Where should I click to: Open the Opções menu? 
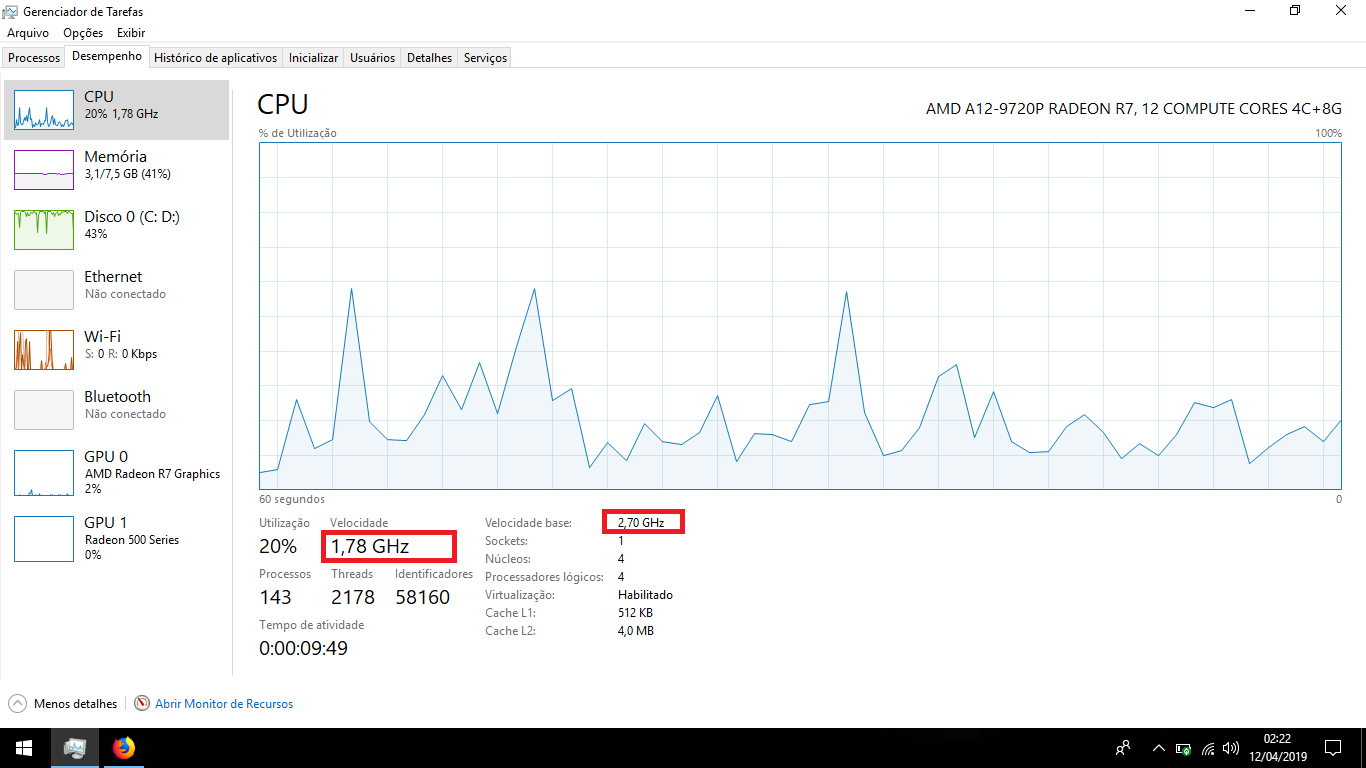pyautogui.click(x=83, y=33)
